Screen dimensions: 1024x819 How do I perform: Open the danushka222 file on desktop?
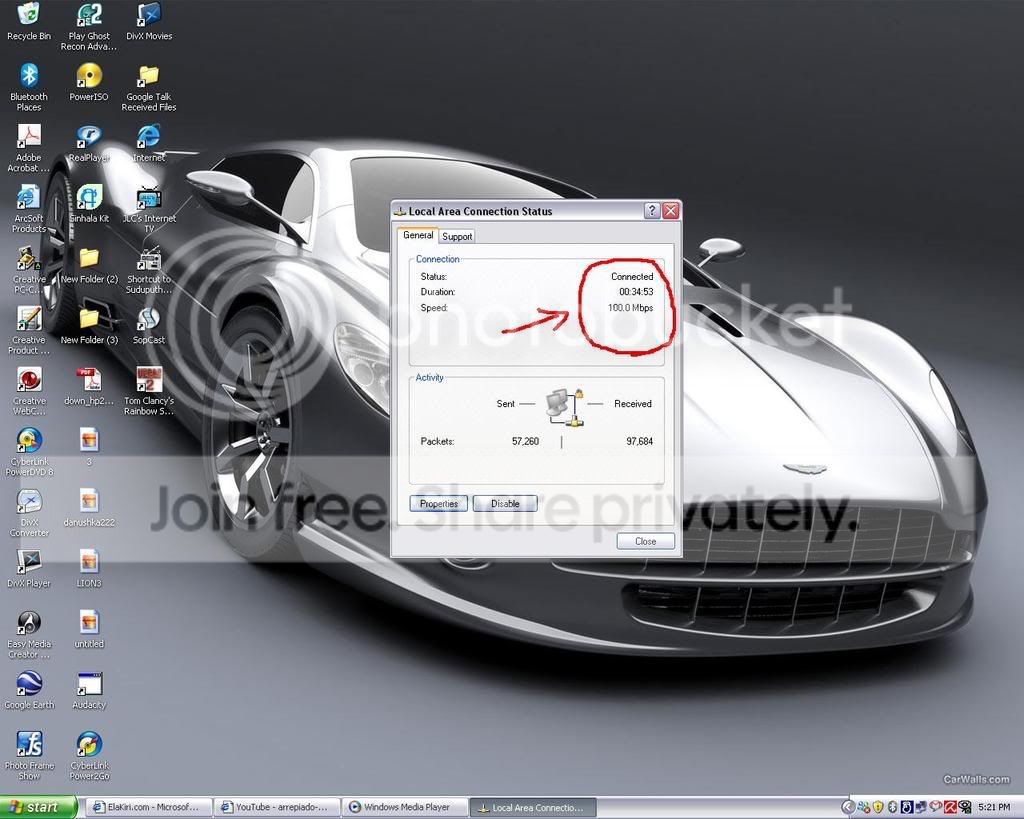pos(89,507)
